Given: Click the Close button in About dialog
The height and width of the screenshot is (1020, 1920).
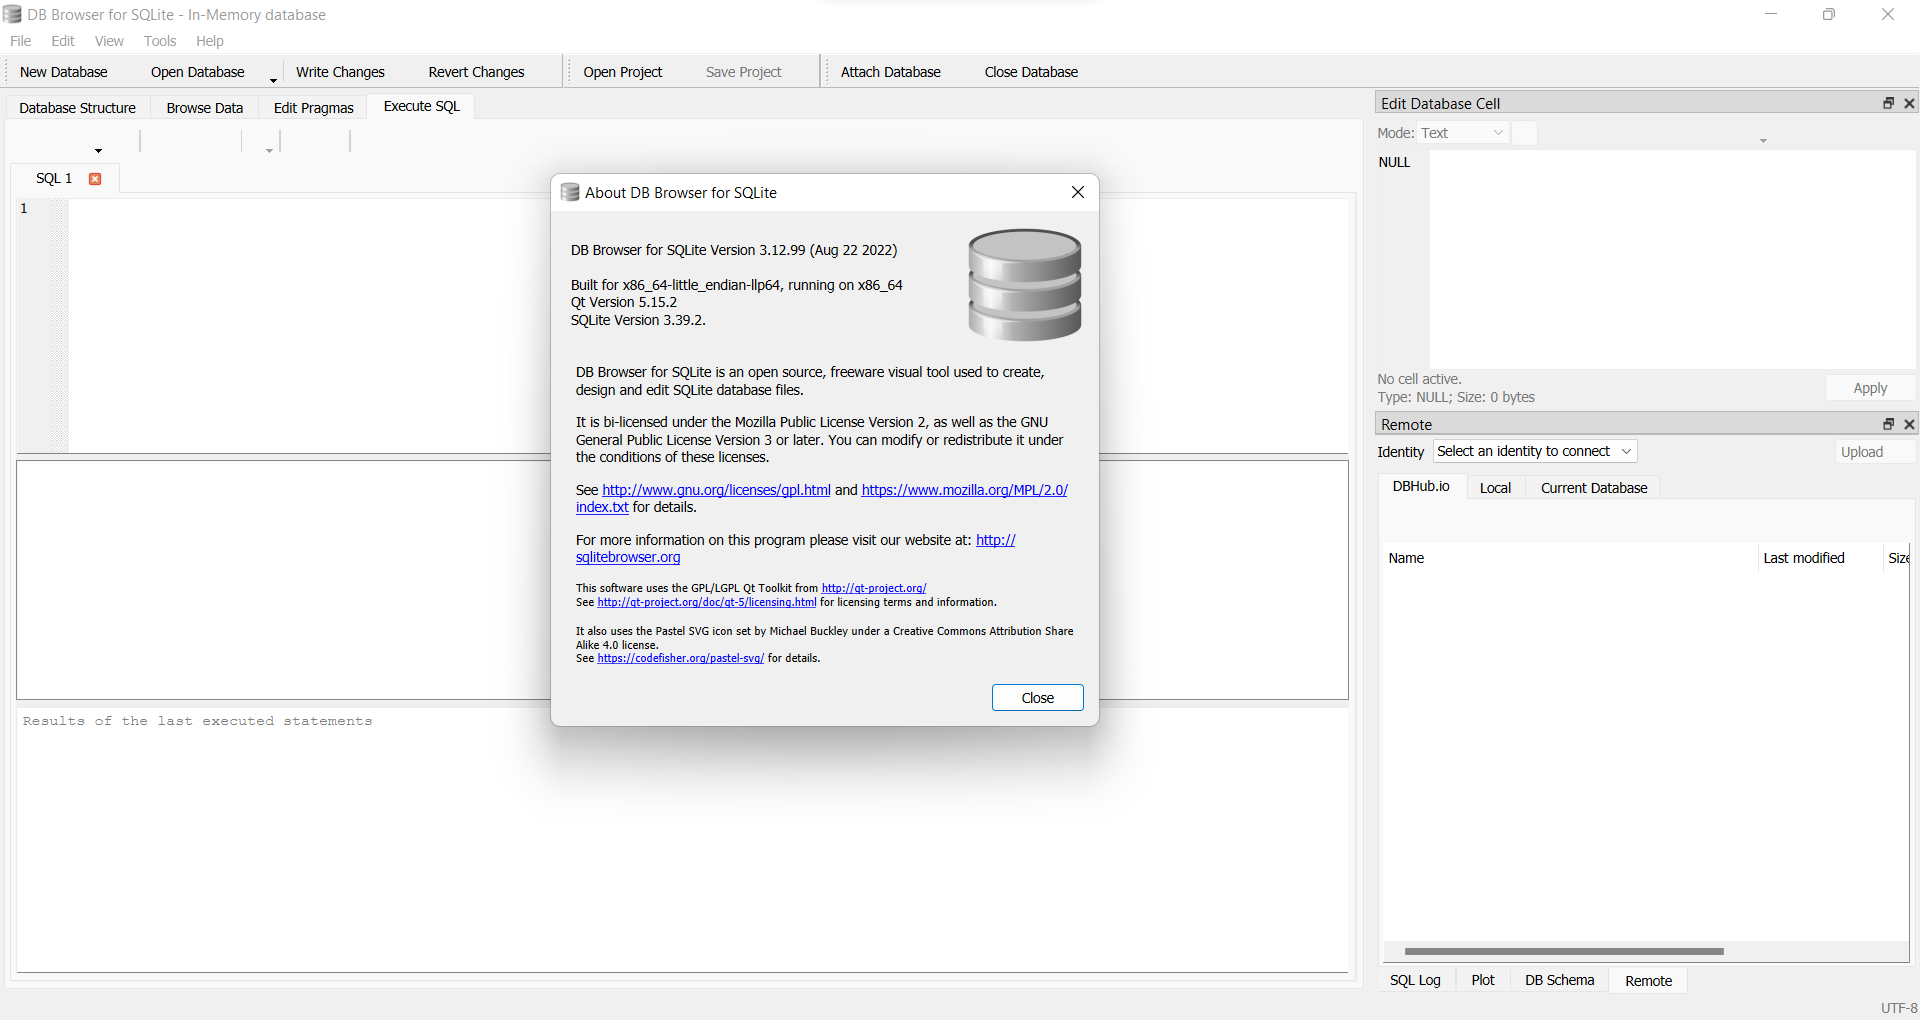Looking at the screenshot, I should coord(1038,698).
